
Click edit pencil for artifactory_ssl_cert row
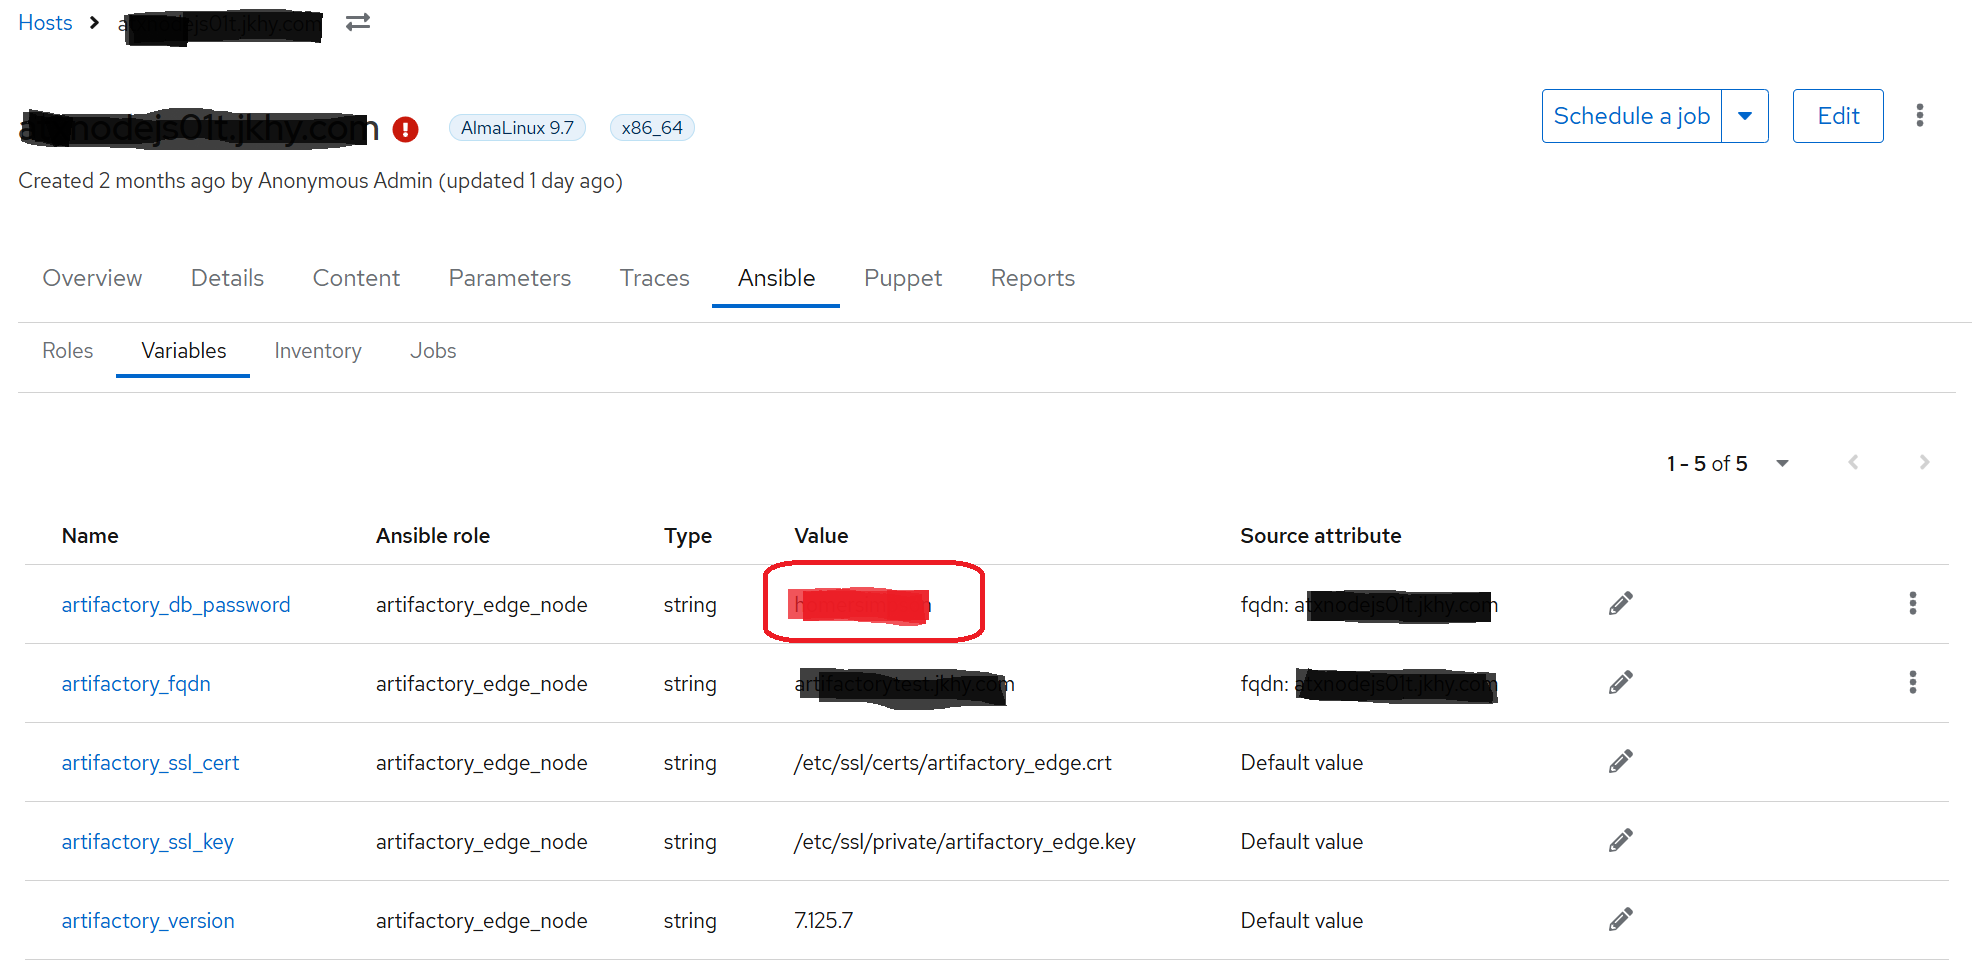(x=1620, y=761)
